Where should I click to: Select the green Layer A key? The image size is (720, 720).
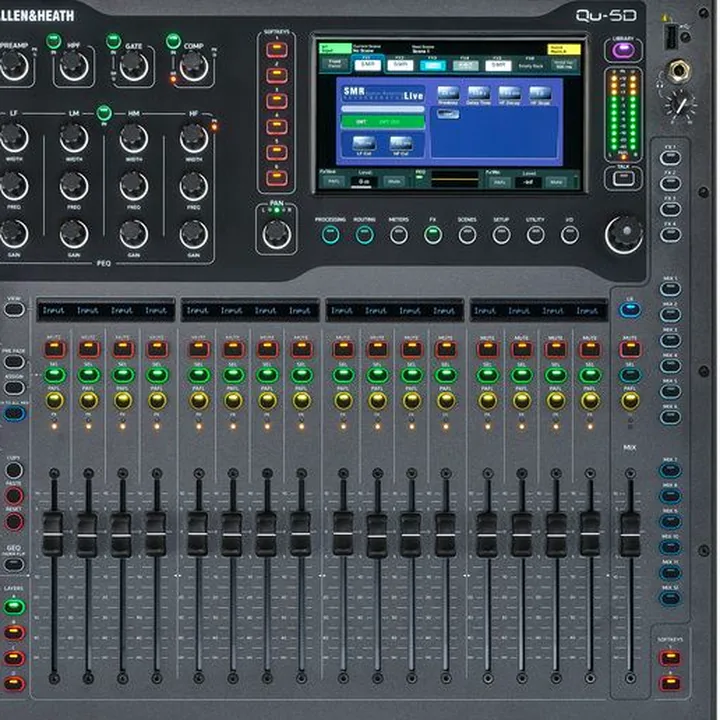(x=14, y=607)
